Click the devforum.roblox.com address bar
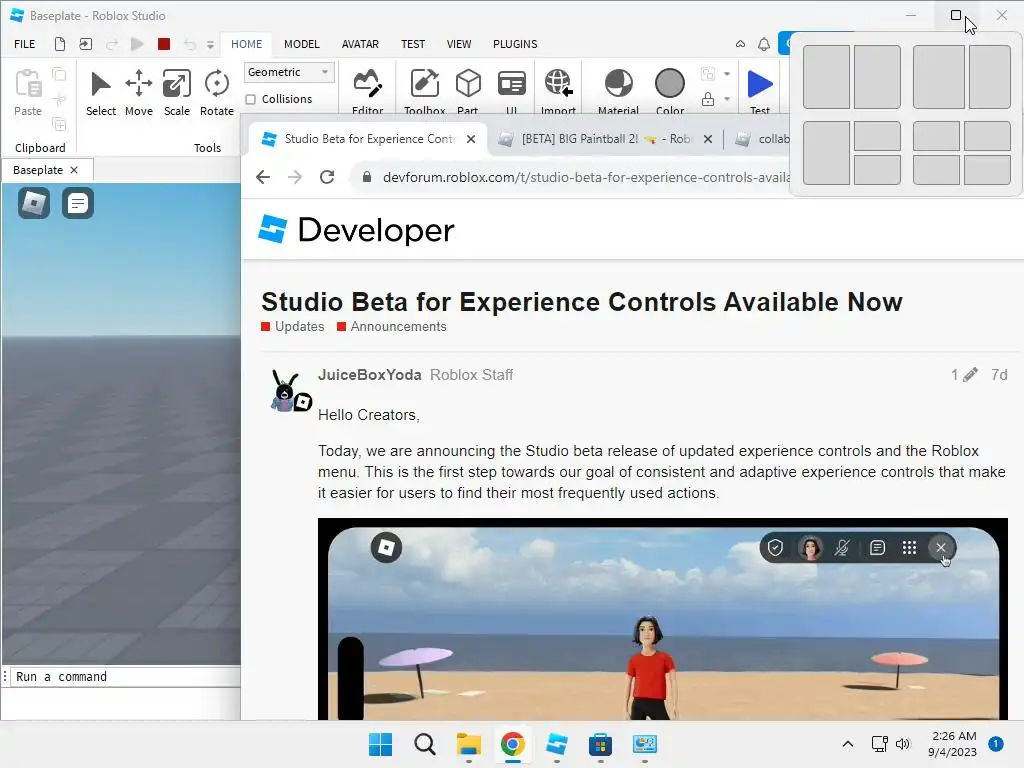Screen dimensions: 1024x768 point(585,177)
